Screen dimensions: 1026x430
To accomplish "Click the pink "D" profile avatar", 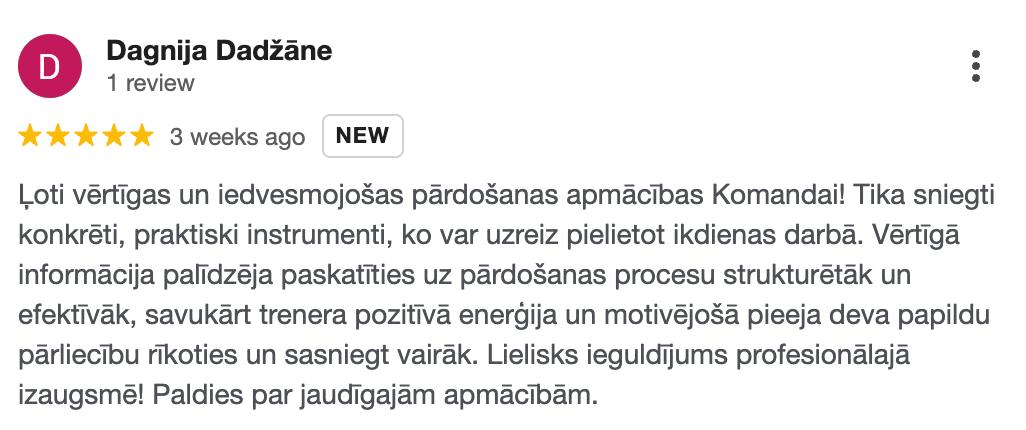I will pyautogui.click(x=49, y=66).
